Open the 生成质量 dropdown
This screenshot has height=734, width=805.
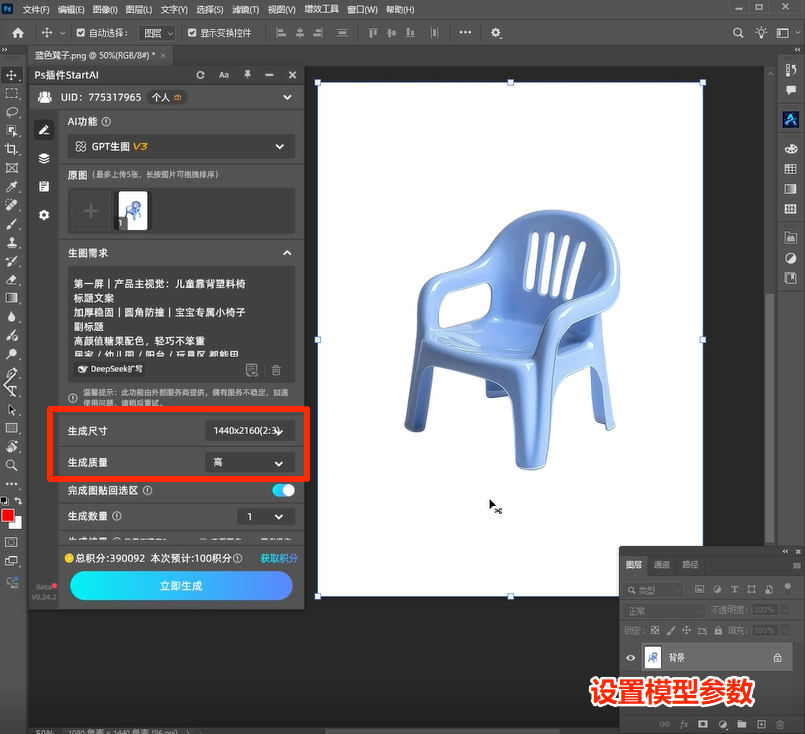click(250, 462)
